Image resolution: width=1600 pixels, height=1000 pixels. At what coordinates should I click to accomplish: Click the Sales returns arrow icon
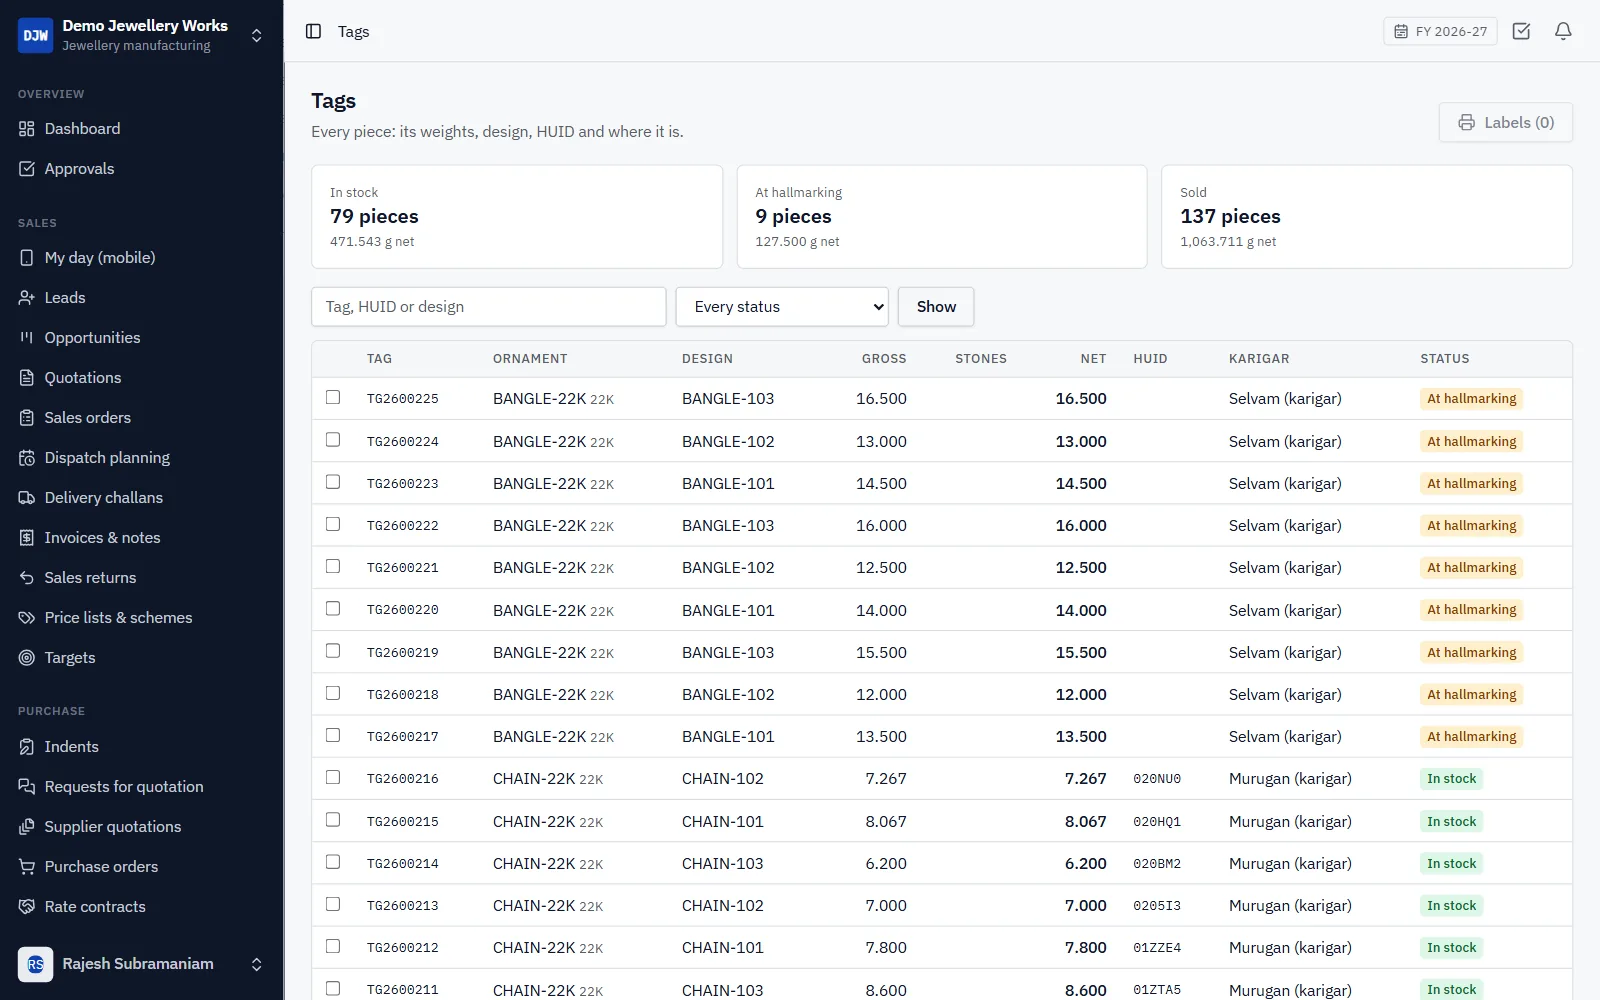point(27,578)
